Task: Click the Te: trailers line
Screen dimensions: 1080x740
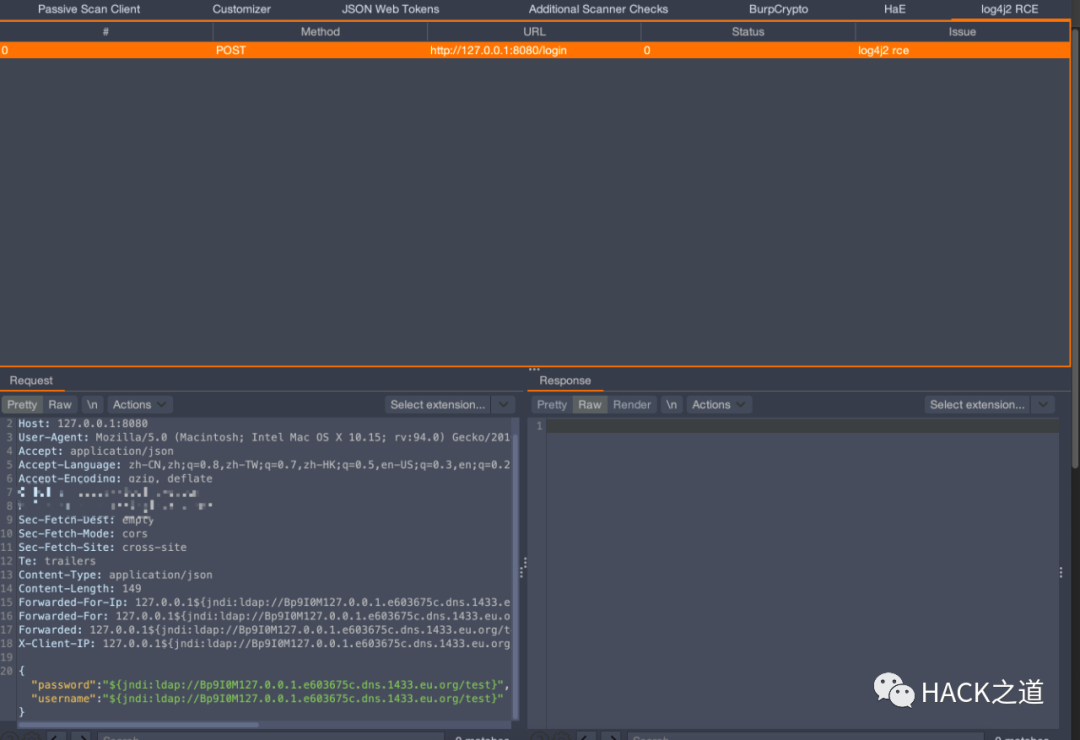Action: [56, 562]
